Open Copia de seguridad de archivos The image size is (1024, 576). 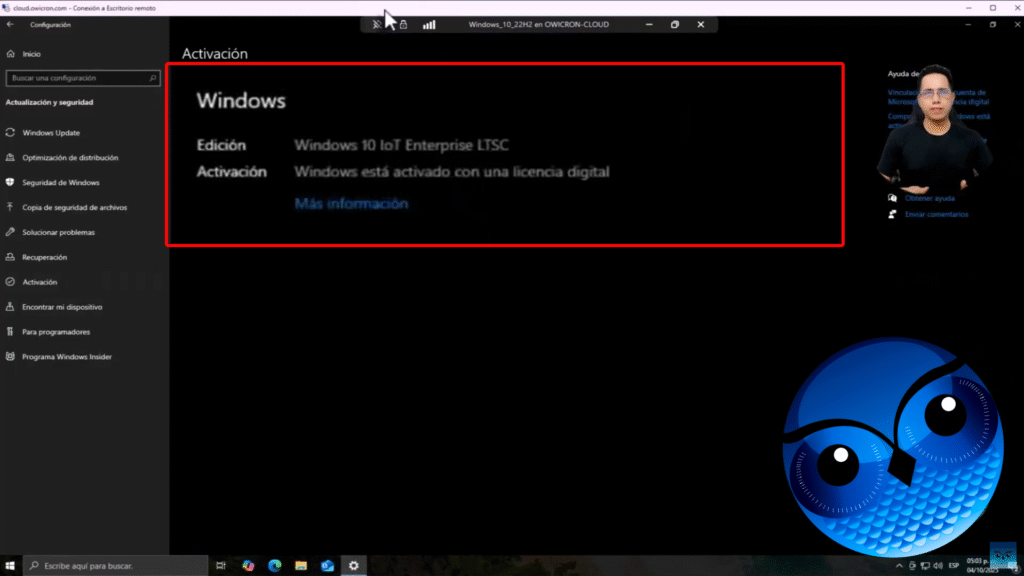click(74, 208)
